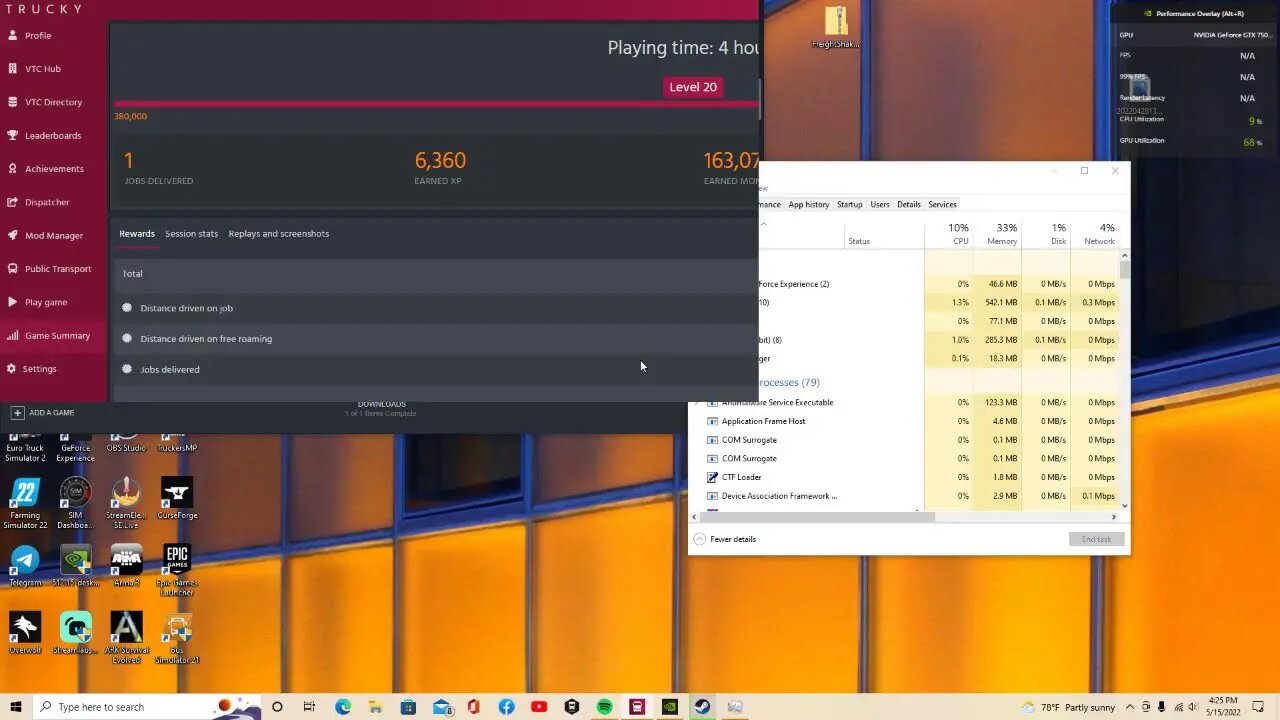Sort Task Manager by Status column
This screenshot has width=1280, height=720.
[883, 234]
